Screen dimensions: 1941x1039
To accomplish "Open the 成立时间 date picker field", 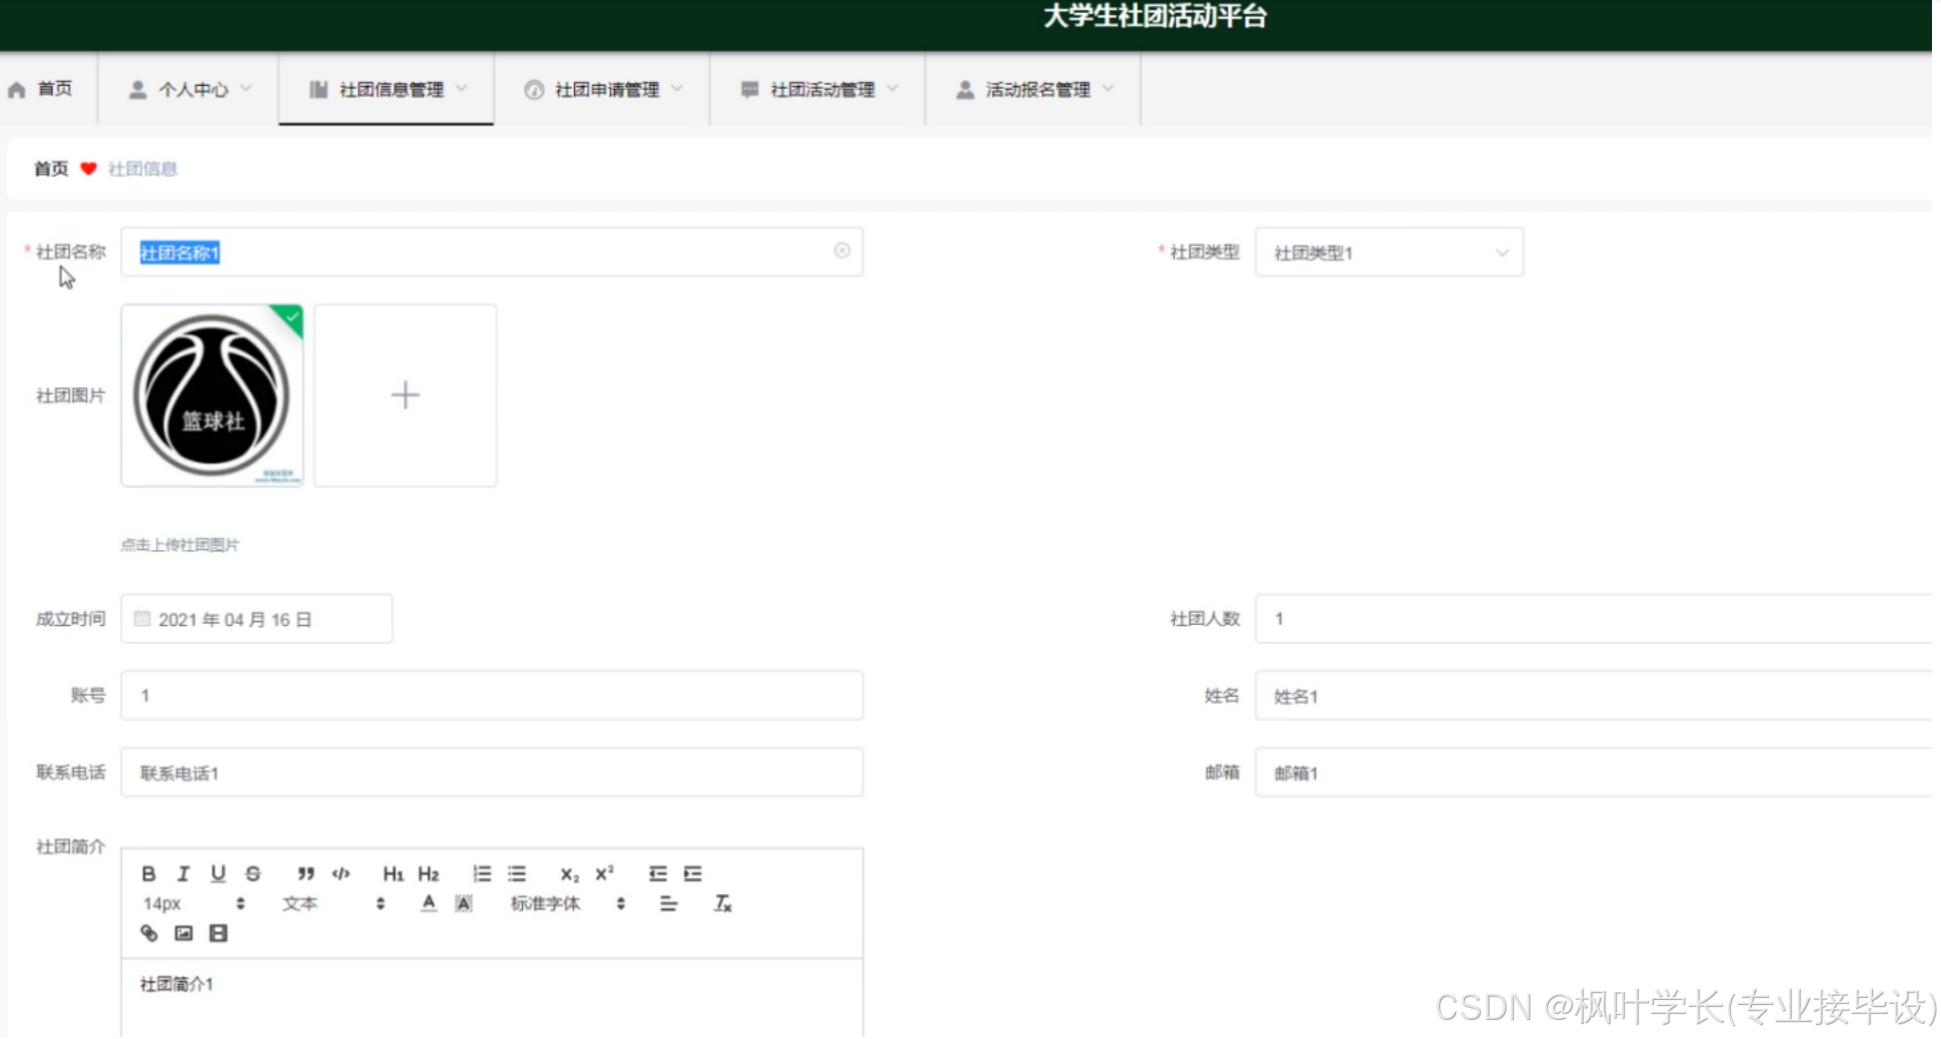I will click(x=257, y=619).
